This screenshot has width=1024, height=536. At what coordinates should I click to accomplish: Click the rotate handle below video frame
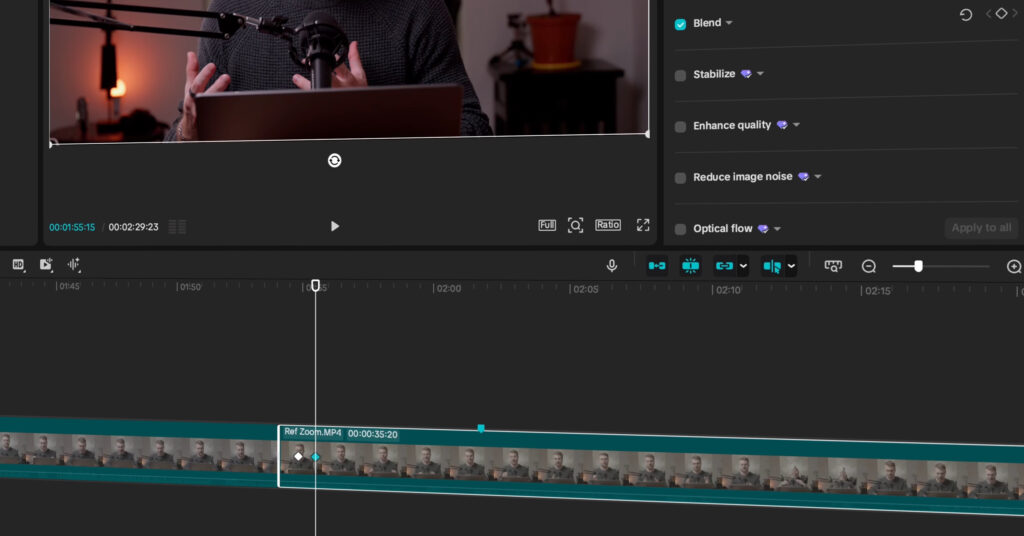coord(334,161)
